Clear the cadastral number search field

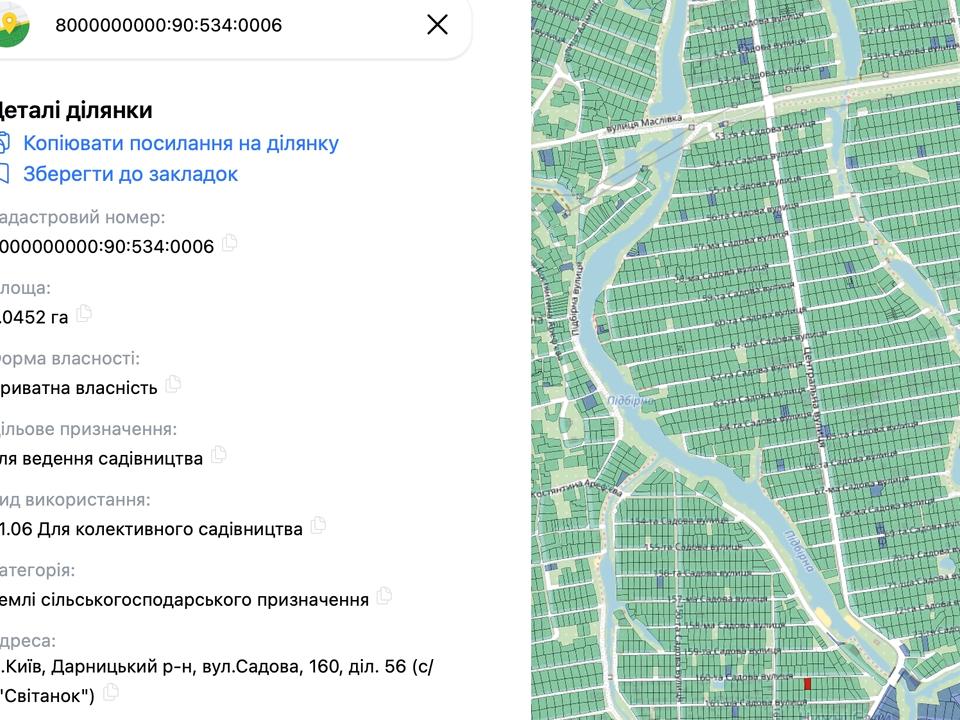coord(437,25)
